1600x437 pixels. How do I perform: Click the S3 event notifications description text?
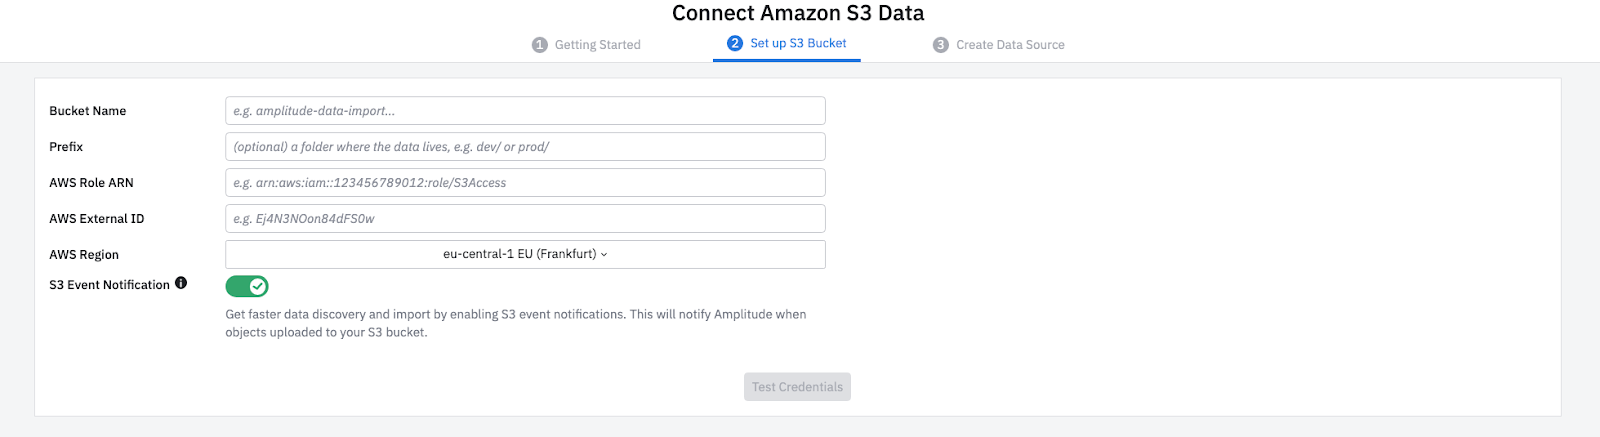tap(516, 323)
